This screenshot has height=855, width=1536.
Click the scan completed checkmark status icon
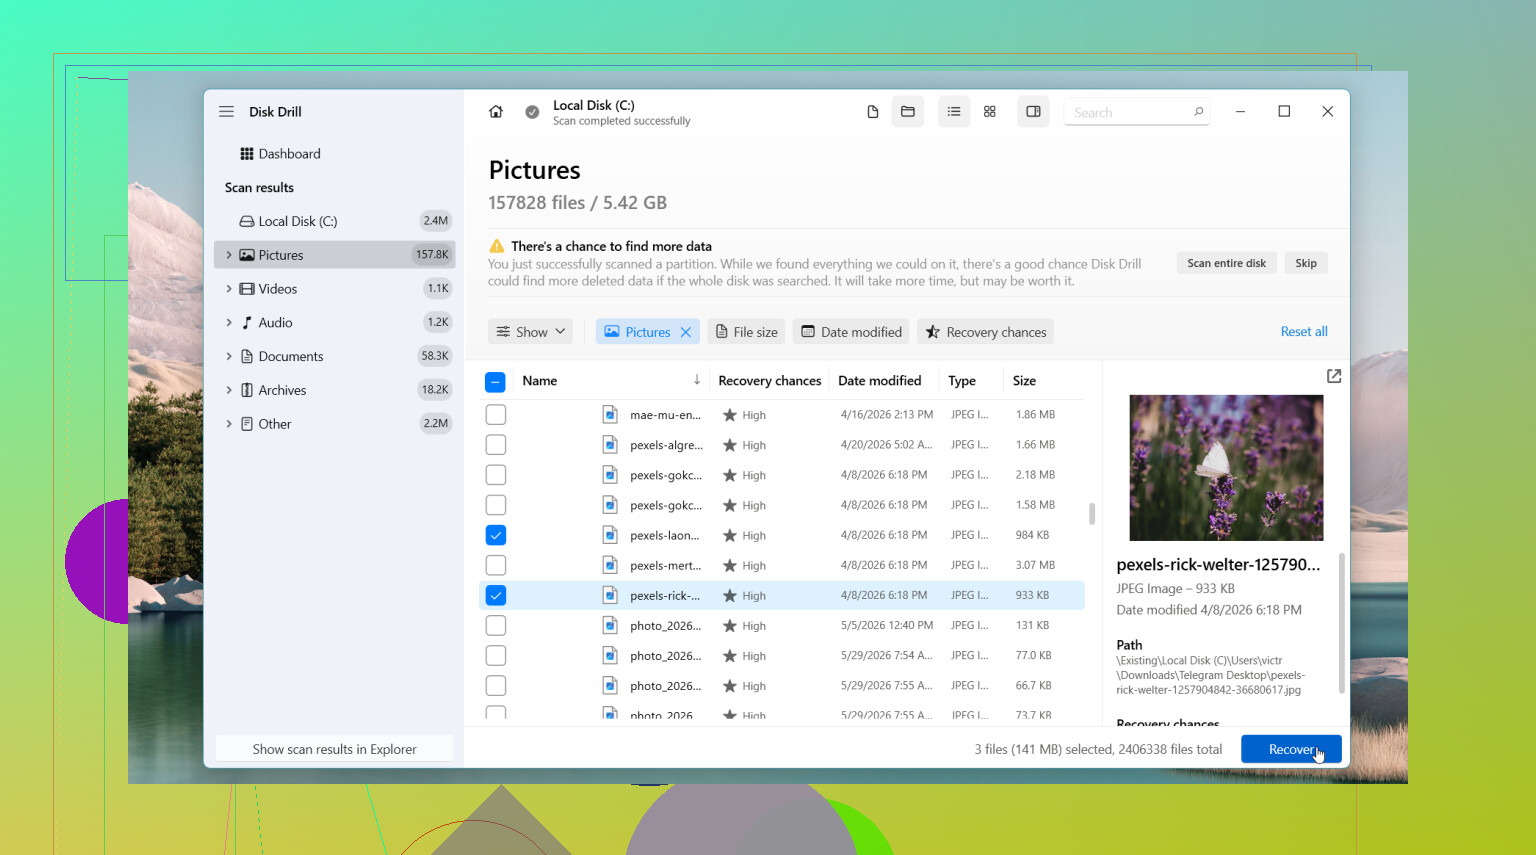click(532, 112)
